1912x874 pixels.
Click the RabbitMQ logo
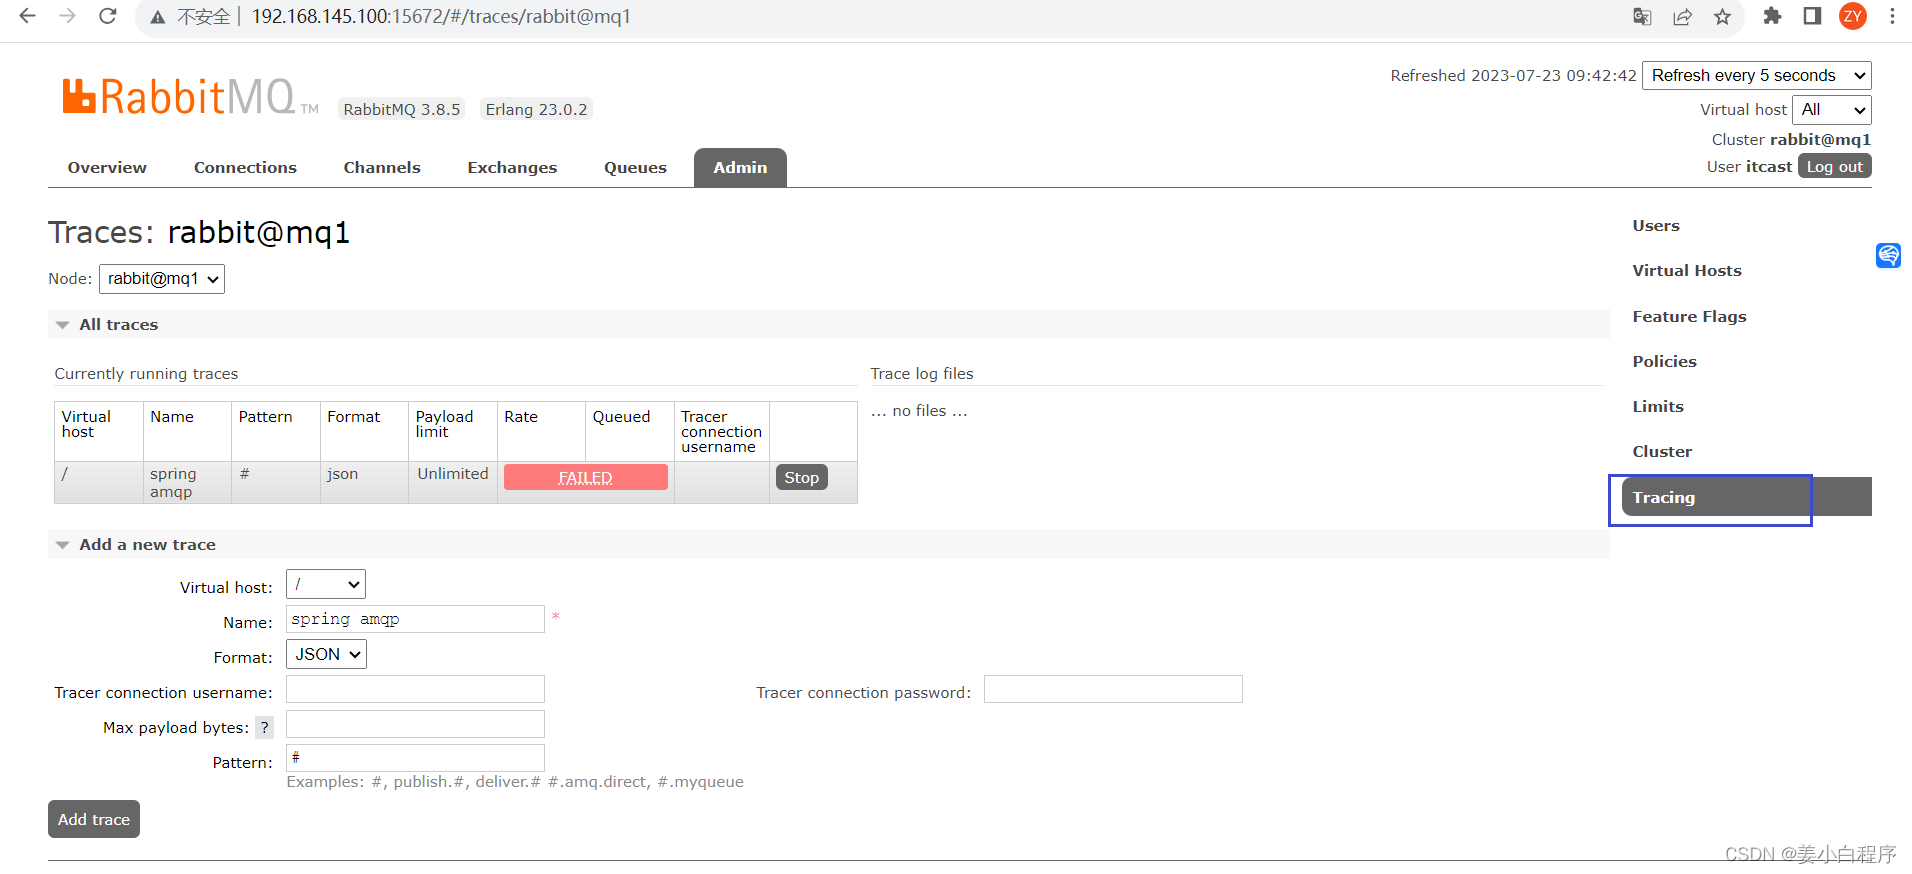tap(190, 97)
